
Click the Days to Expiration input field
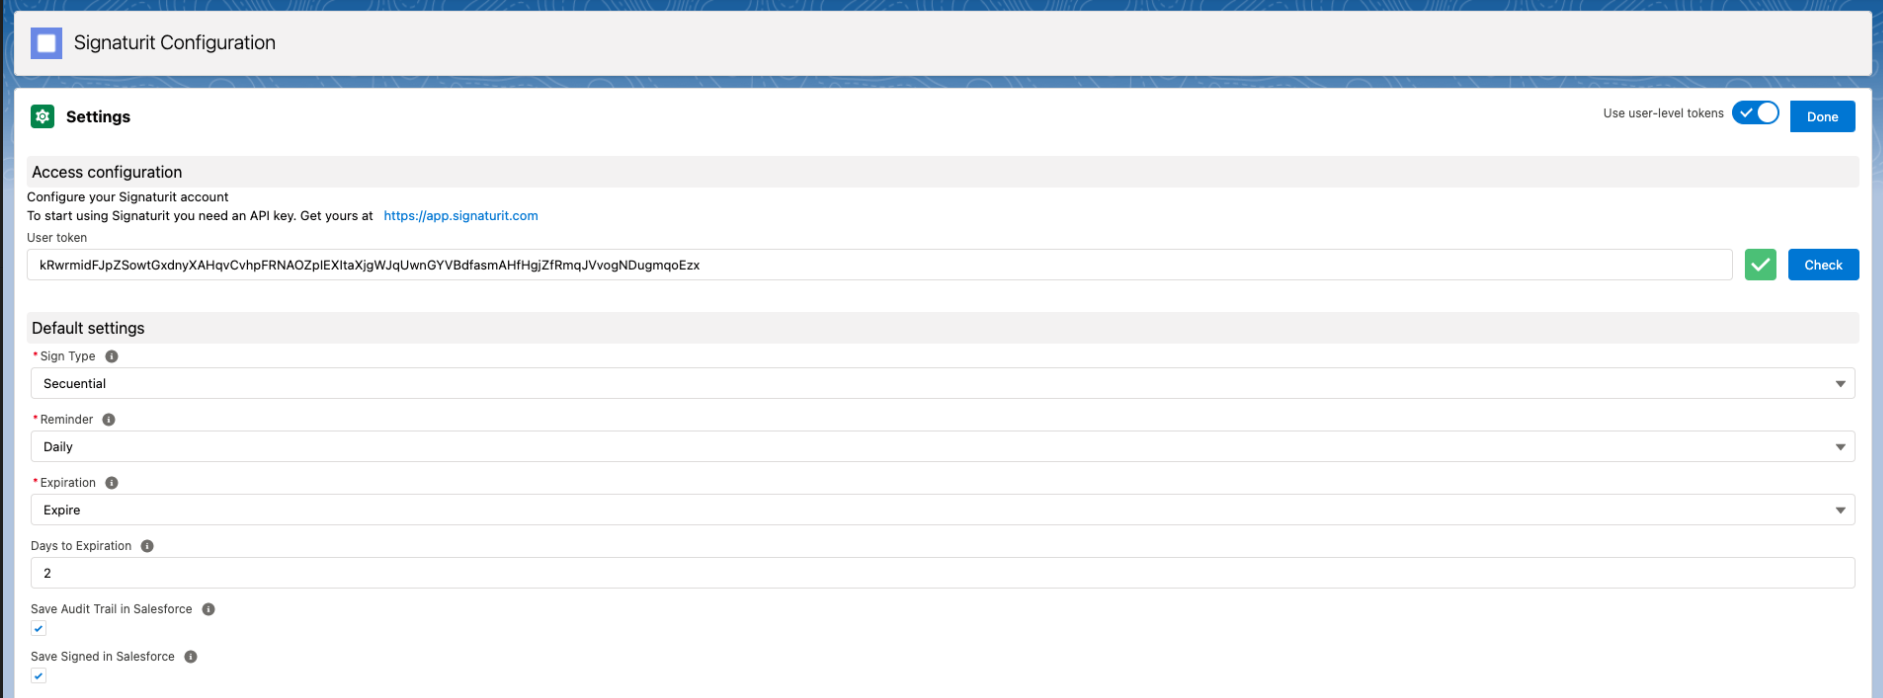coord(942,573)
